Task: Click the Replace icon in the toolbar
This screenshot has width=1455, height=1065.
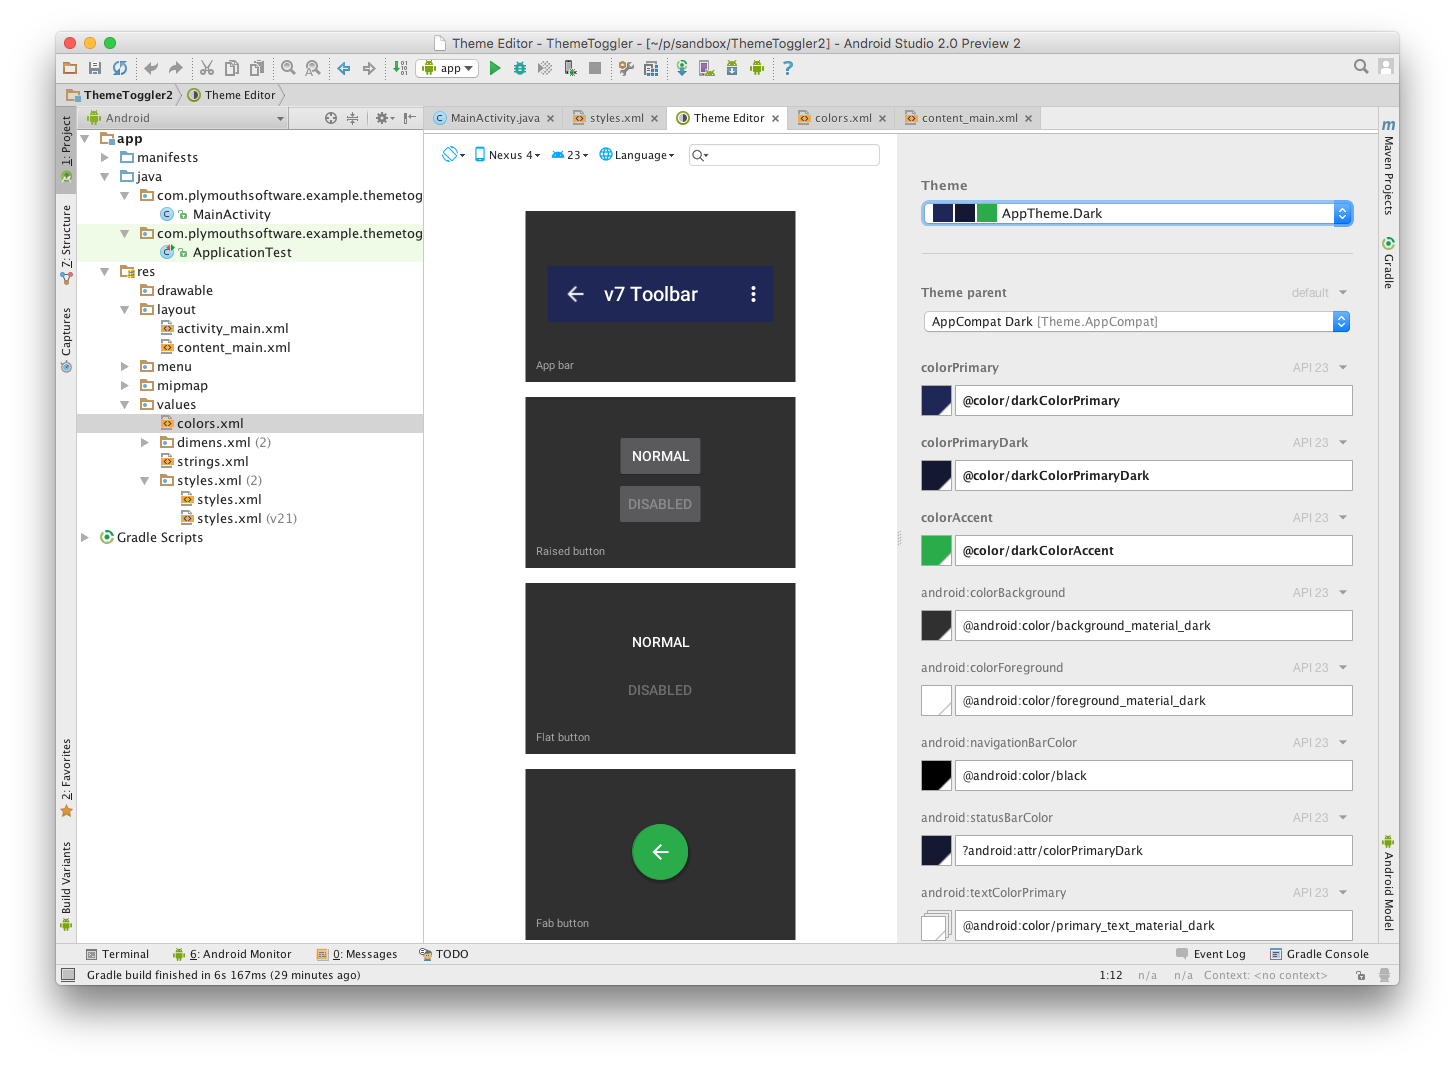Action: [x=313, y=68]
